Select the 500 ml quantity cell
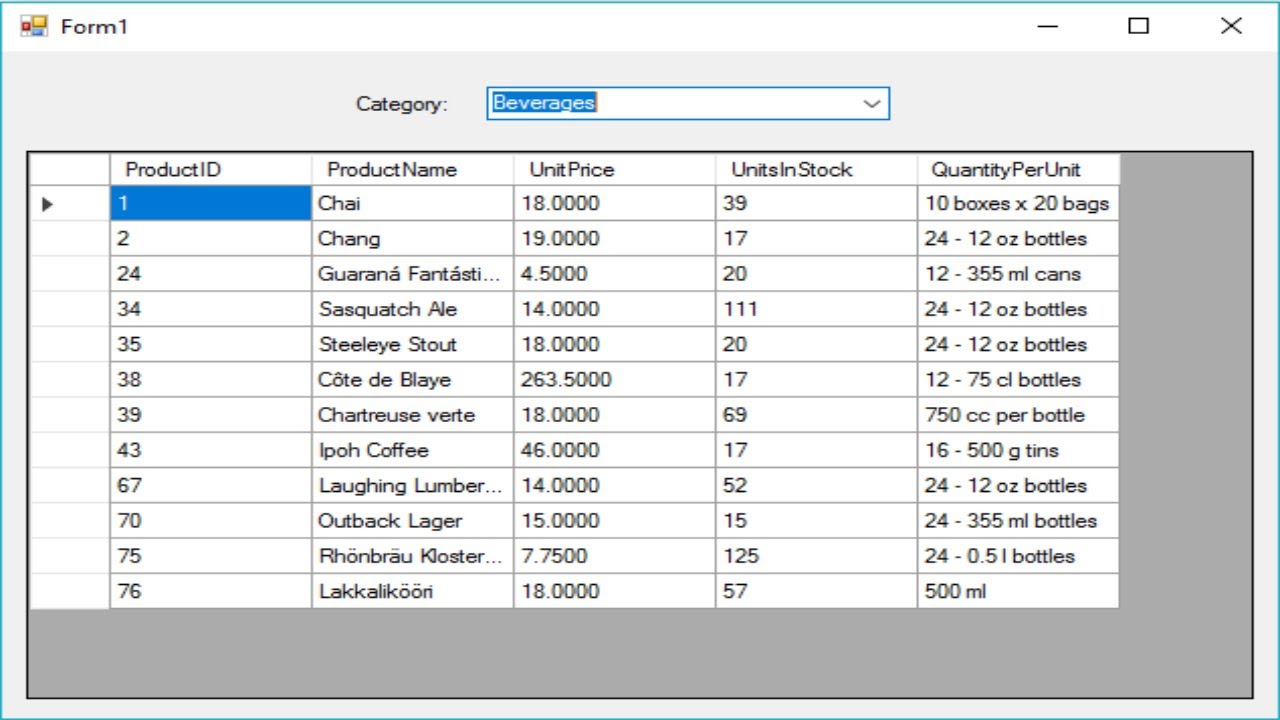The image size is (1280, 720). click(1018, 591)
